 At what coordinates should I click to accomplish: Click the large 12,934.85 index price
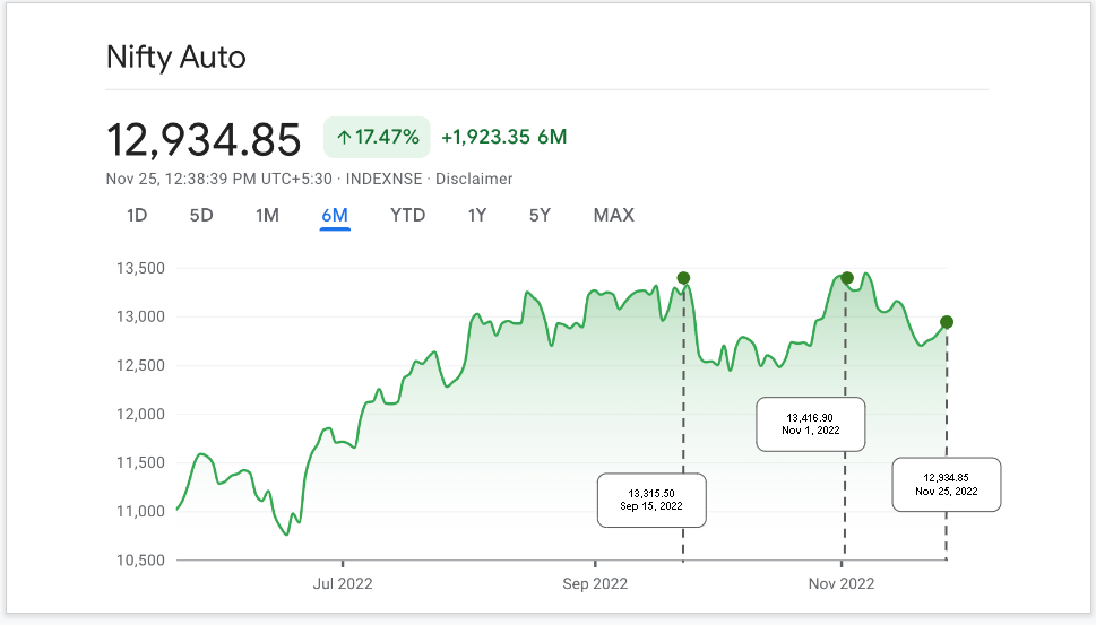204,139
